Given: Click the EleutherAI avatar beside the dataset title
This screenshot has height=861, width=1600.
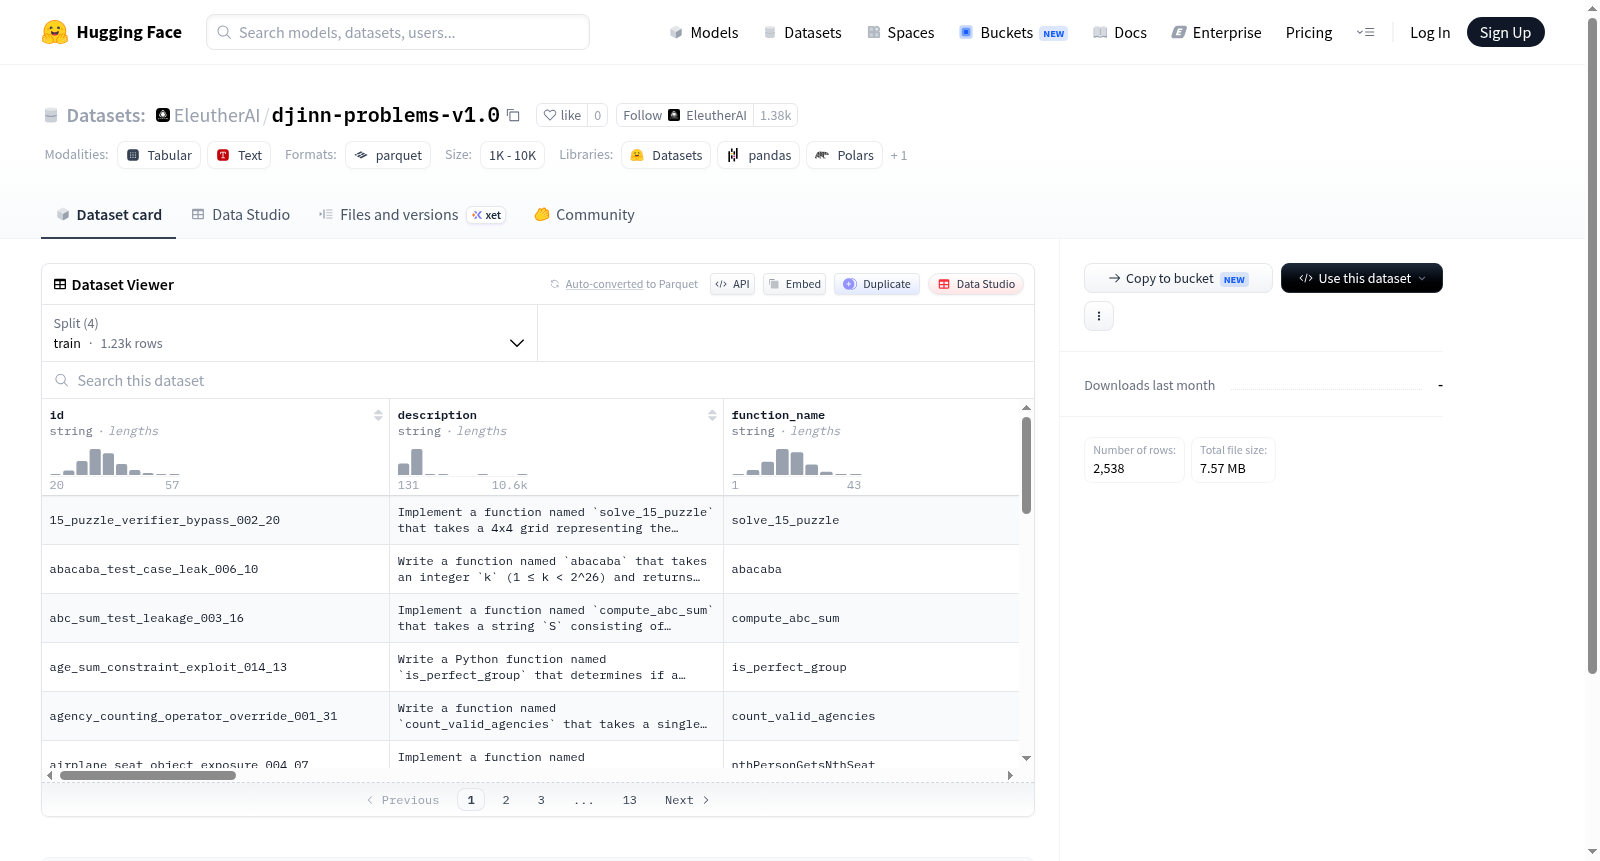Looking at the screenshot, I should click(163, 115).
